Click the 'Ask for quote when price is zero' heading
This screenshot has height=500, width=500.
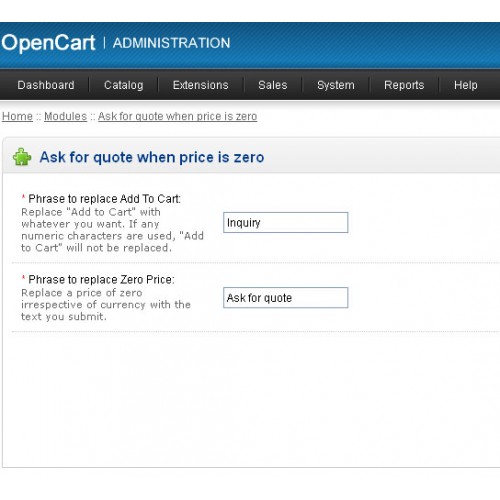click(152, 157)
